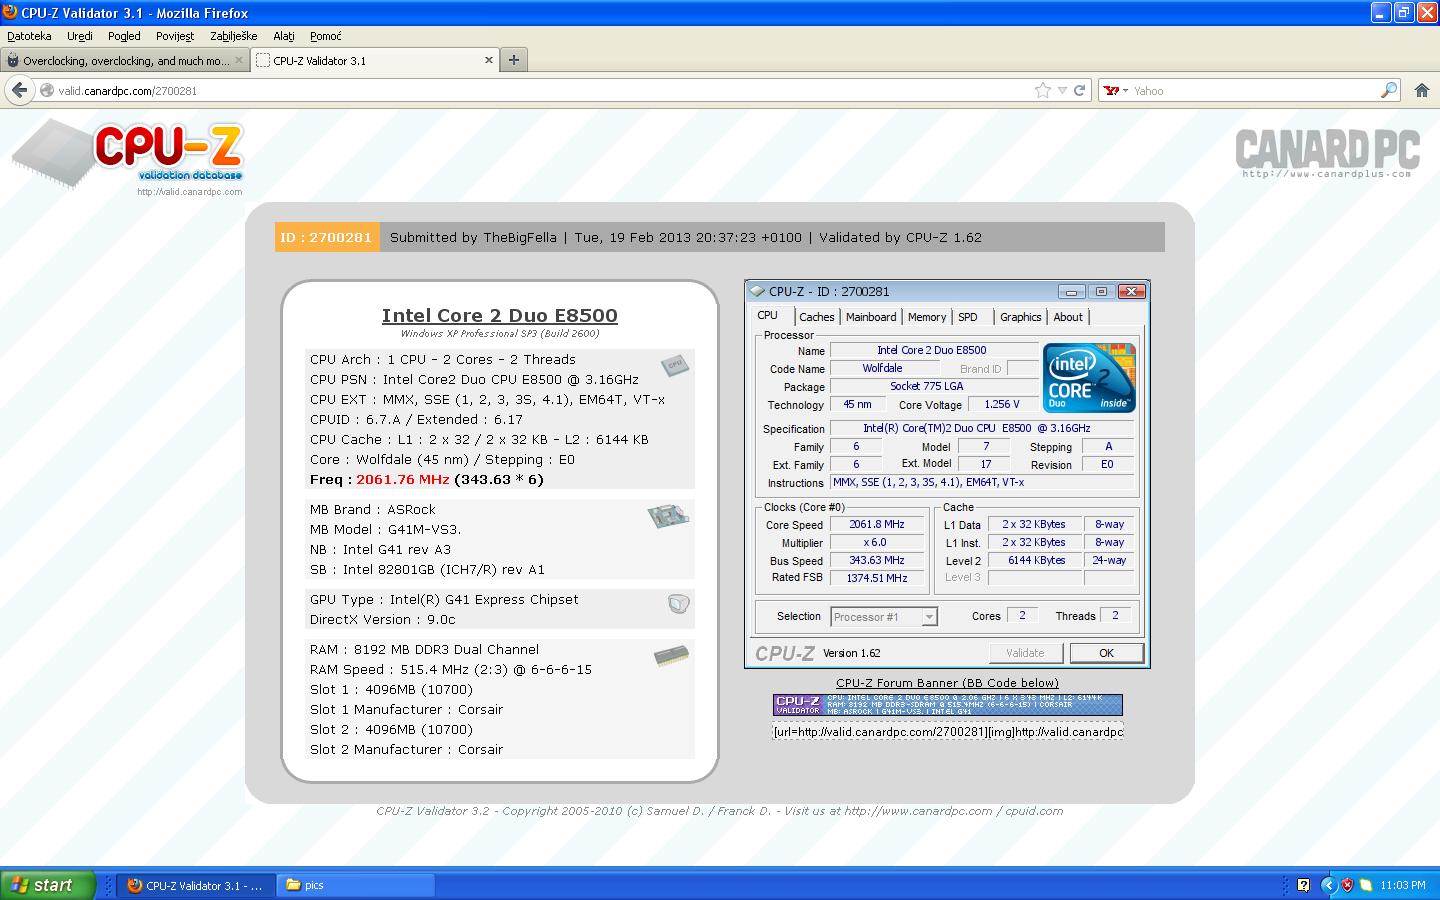Image resolution: width=1440 pixels, height=900 pixels.
Task: Open the Yahoo search engine dropdown
Action: click(1116, 90)
